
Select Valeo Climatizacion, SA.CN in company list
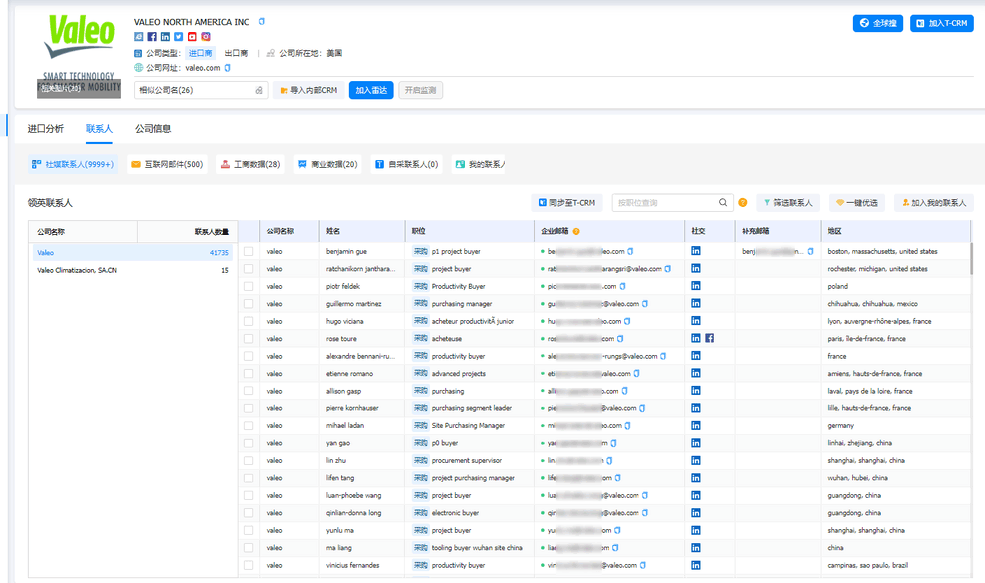click(77, 270)
